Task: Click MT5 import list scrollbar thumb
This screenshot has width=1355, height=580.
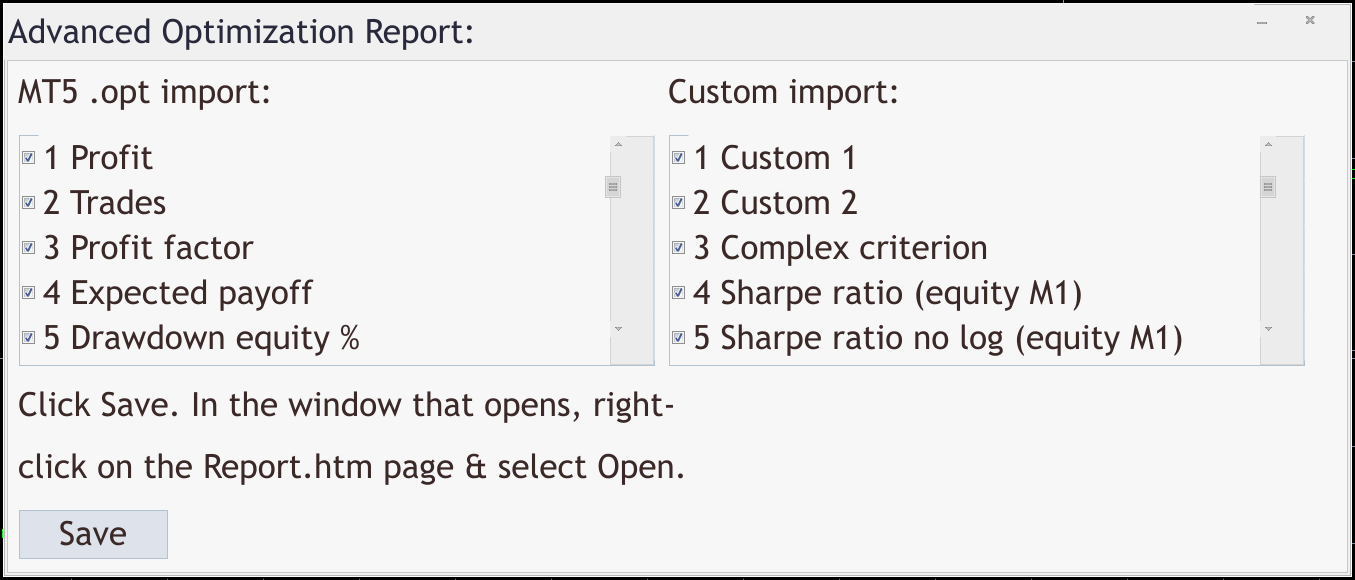Action: [614, 187]
